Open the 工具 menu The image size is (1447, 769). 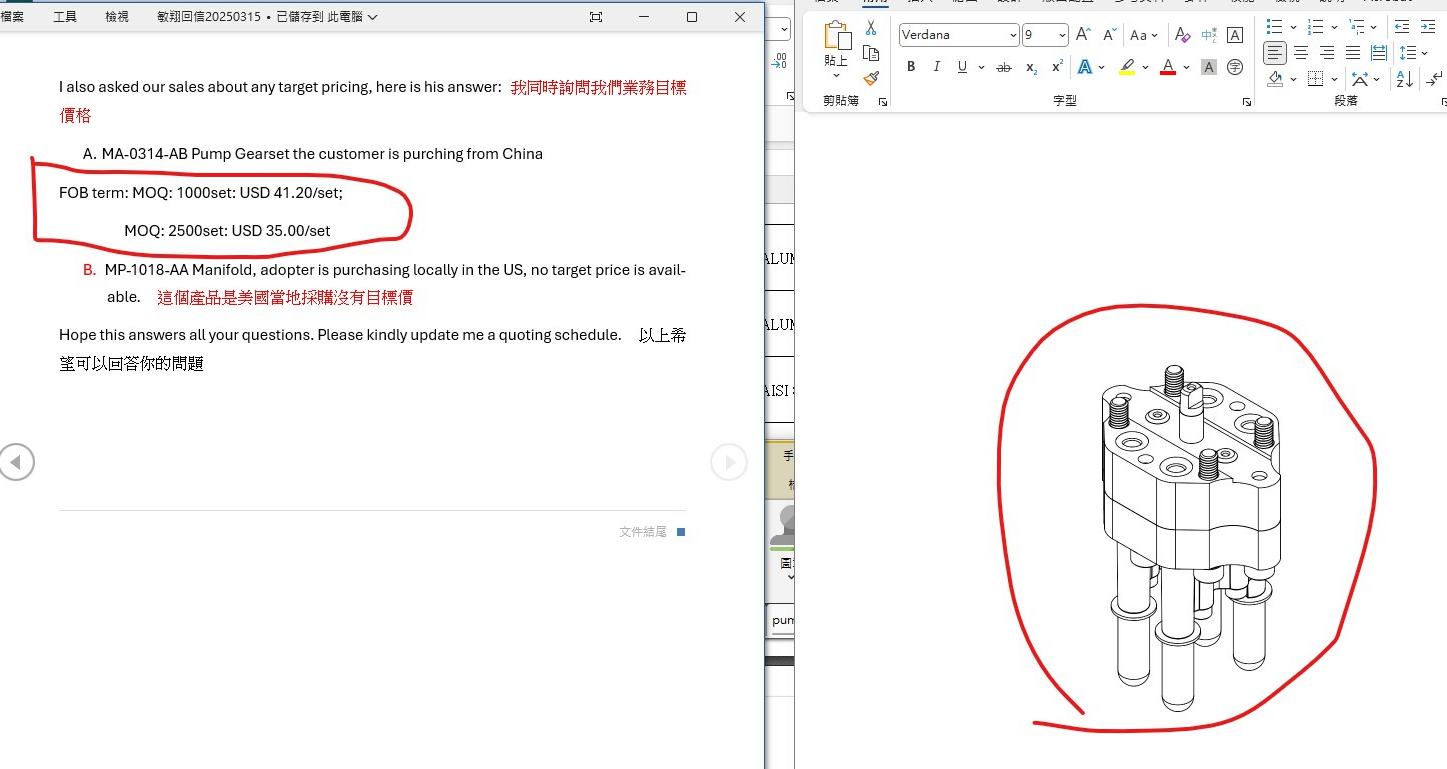click(x=65, y=17)
